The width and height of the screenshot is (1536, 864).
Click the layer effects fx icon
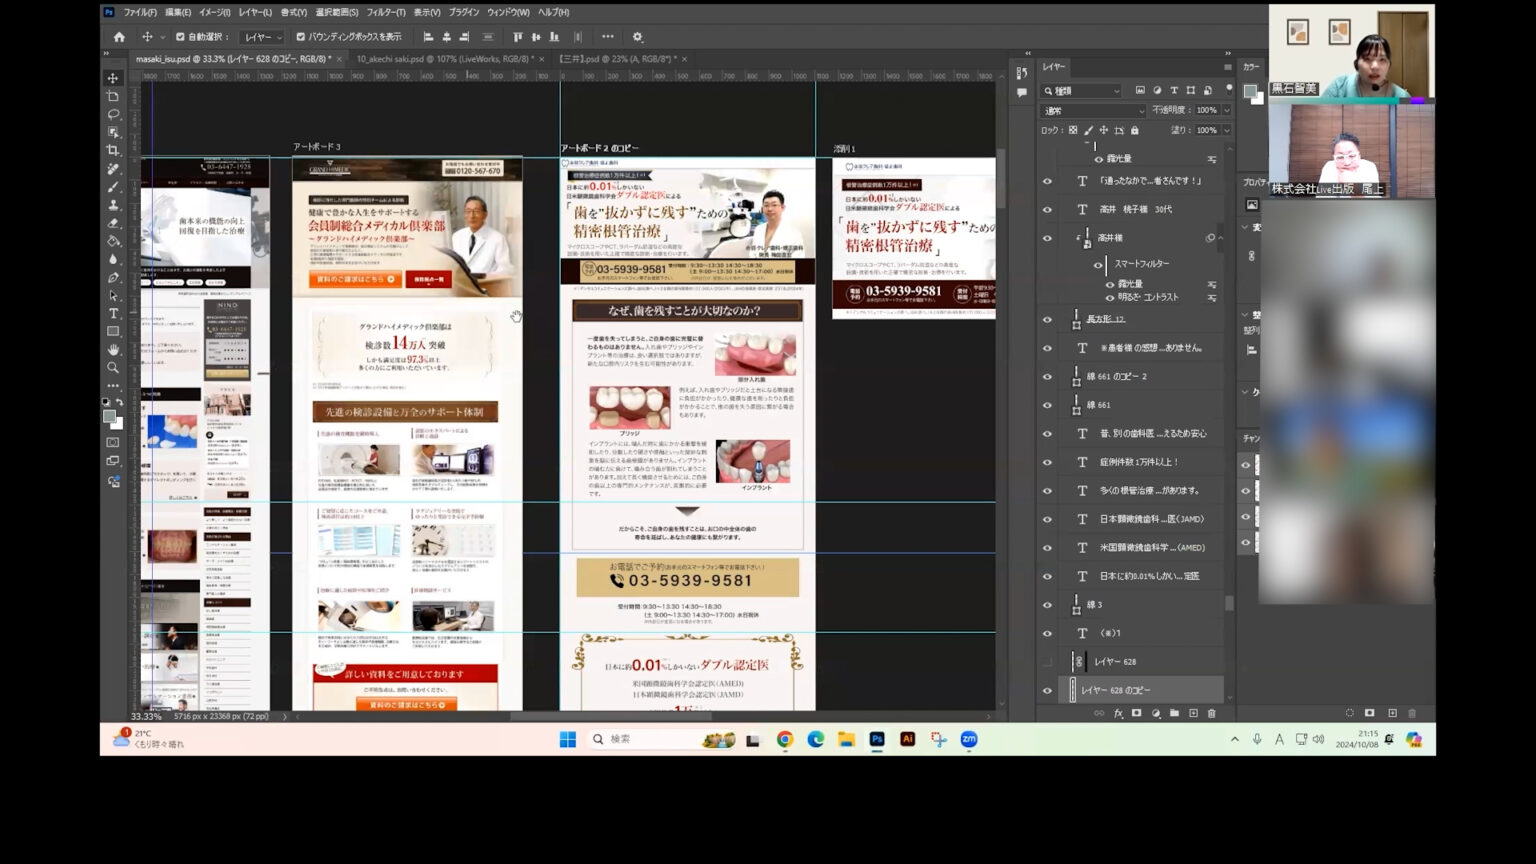click(1118, 713)
